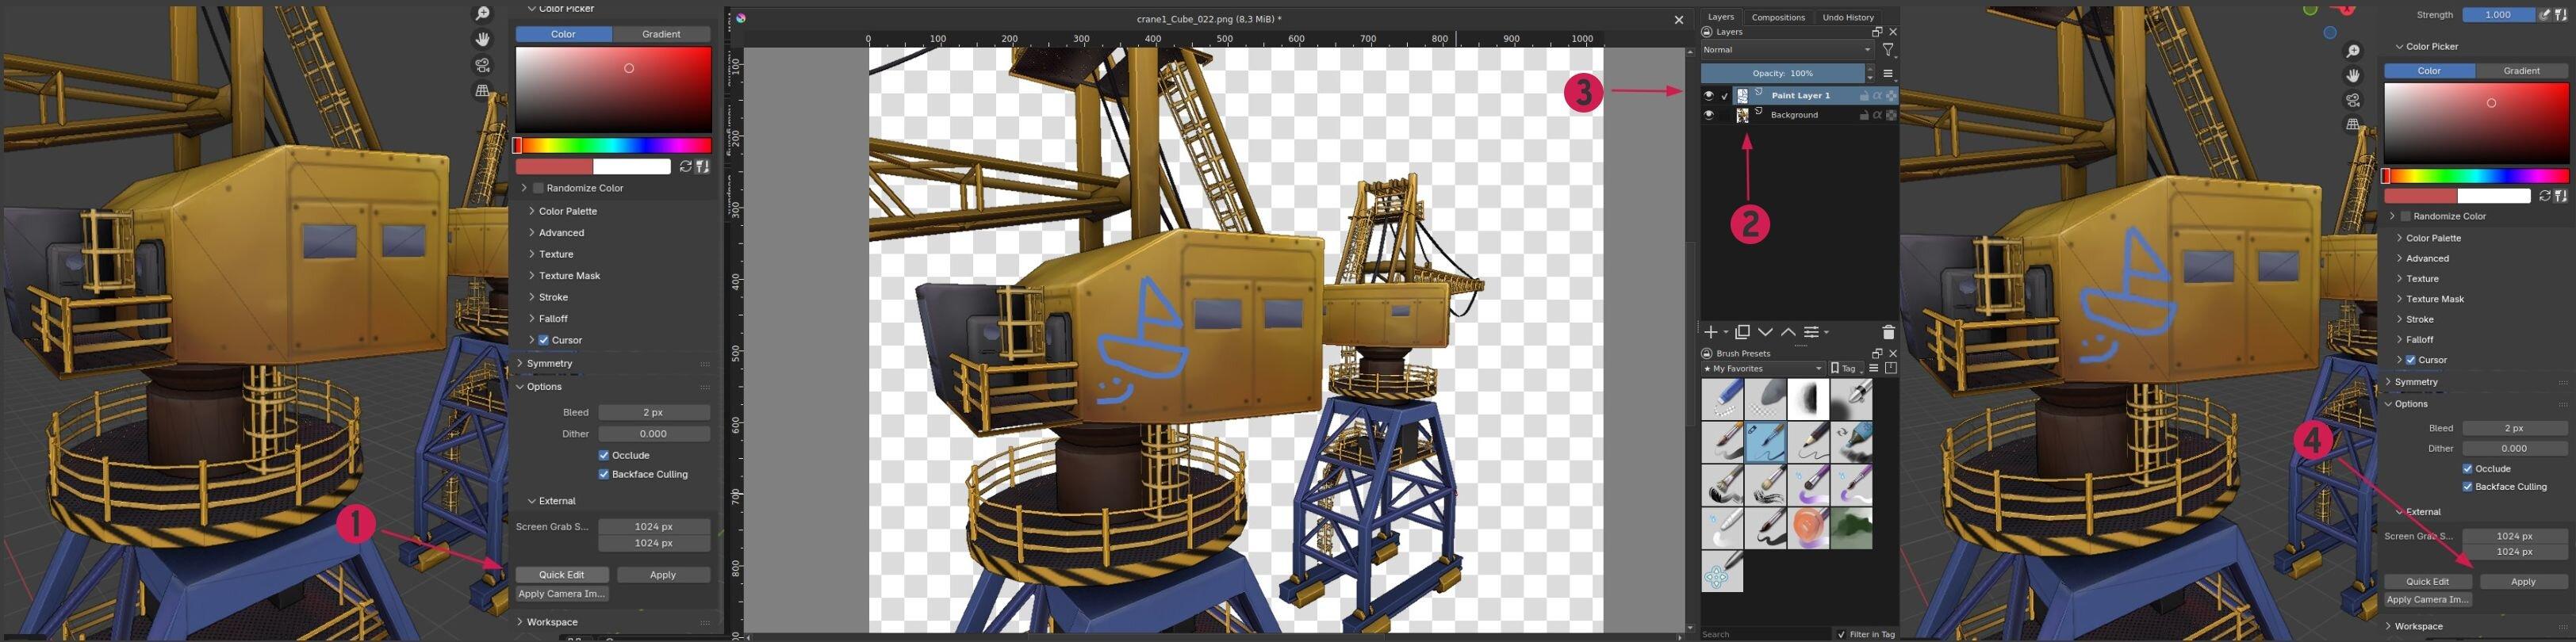Viewport: 2576px width, 642px height.
Task: Duplicate the layer using the Layers toolbar icon
Action: click(1742, 332)
